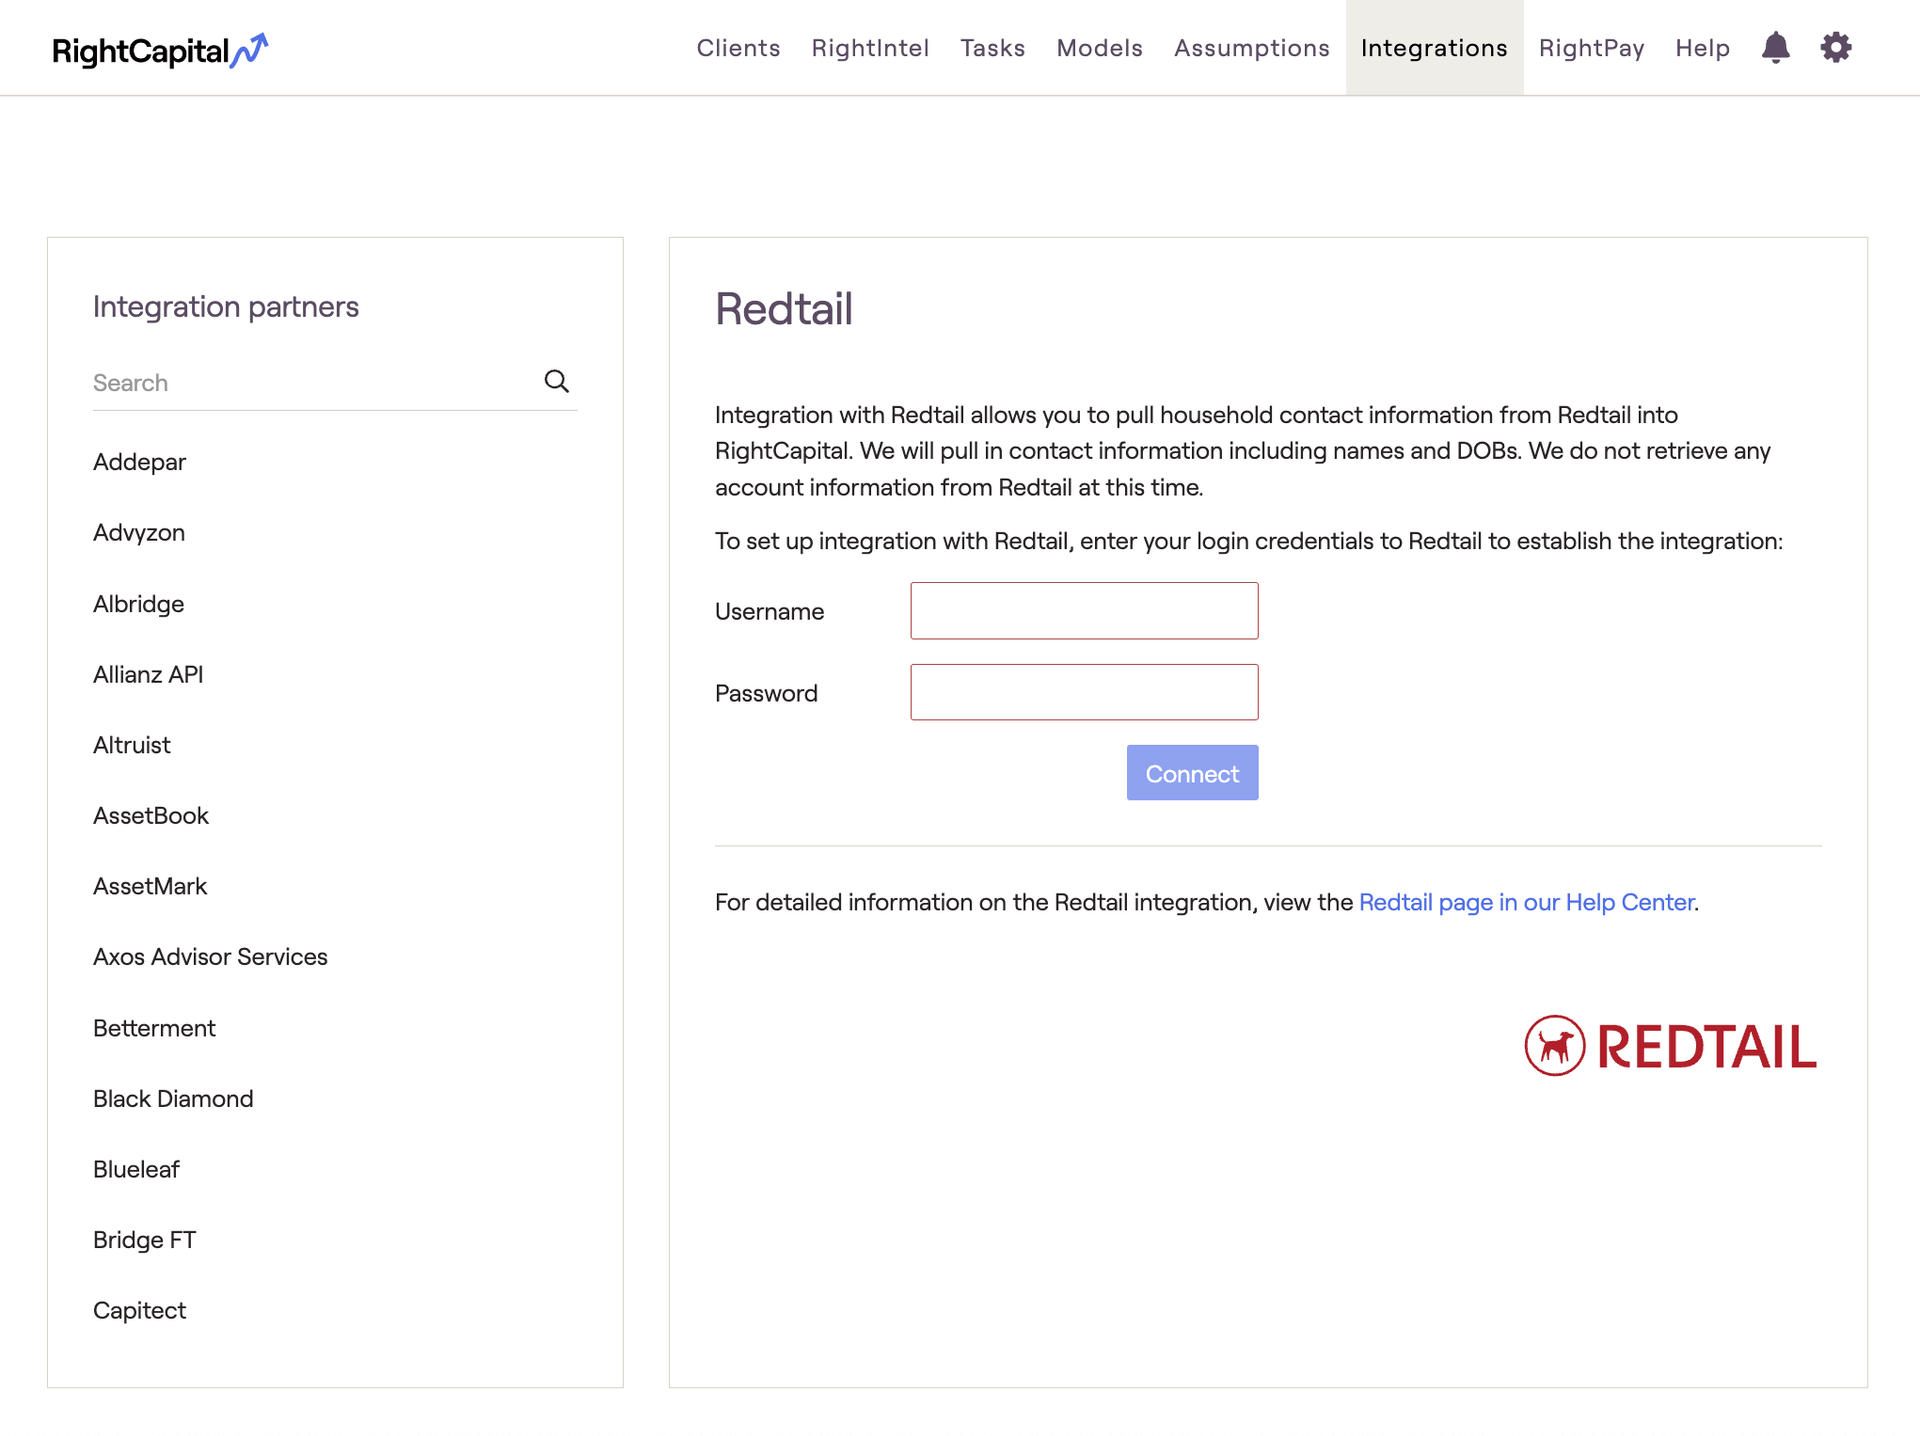1920x1436 pixels.
Task: Choose AssetBook in the partners list
Action: pyautogui.click(x=151, y=816)
